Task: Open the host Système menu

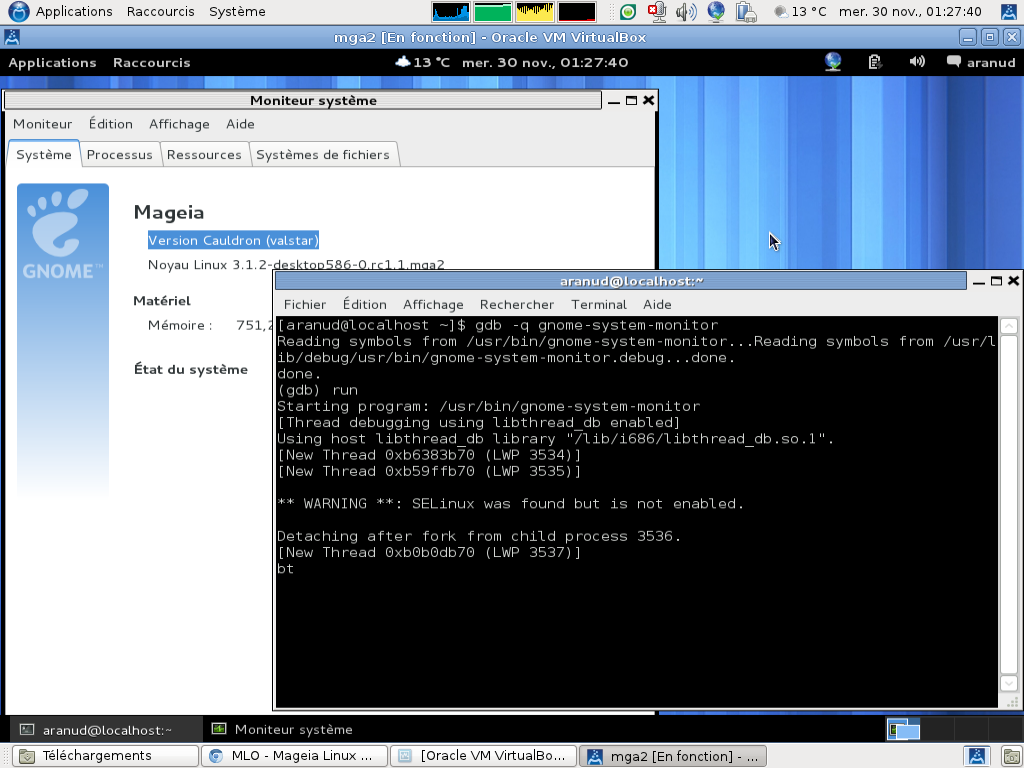Action: point(237,12)
